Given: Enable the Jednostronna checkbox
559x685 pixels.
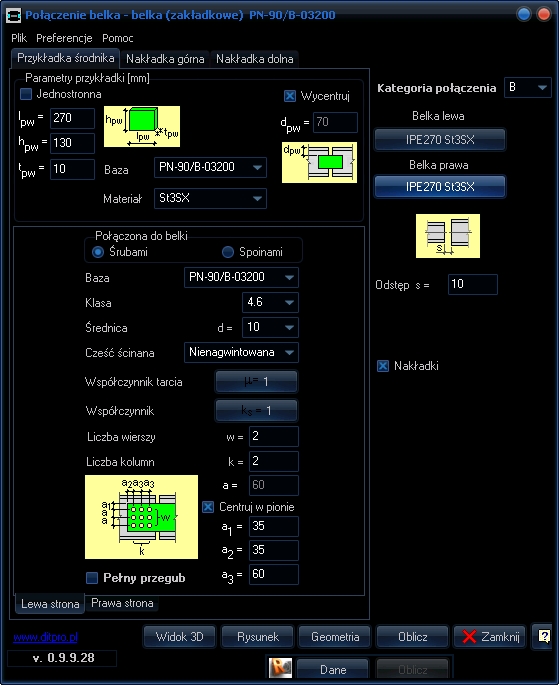Looking at the screenshot, I should 26,94.
